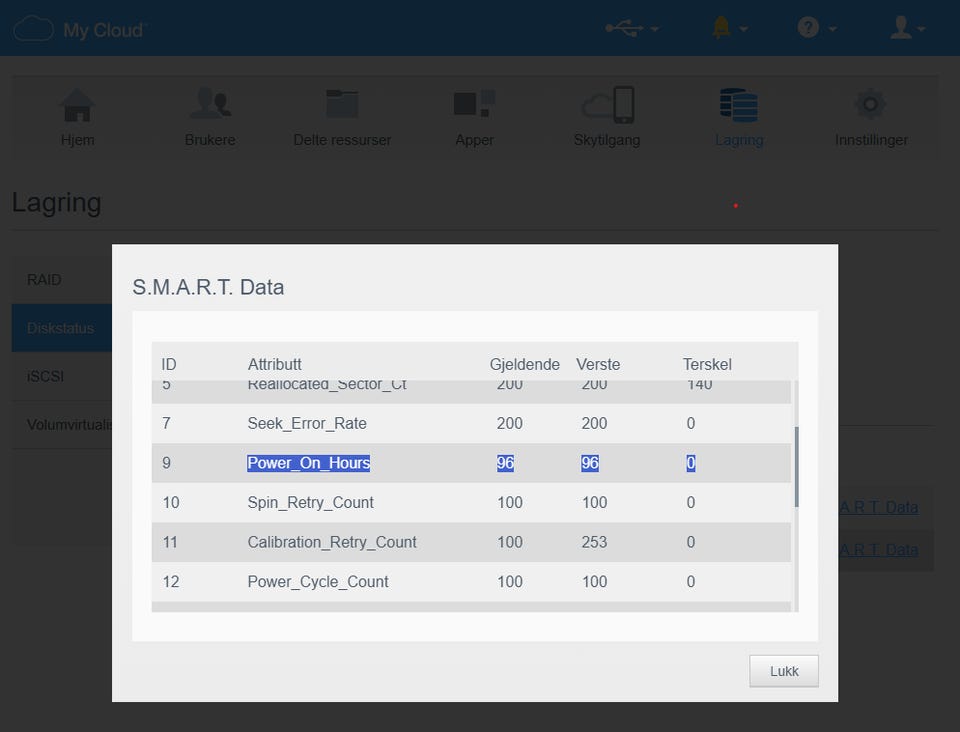Screen dimensions: 960x732
Task: Click the My Cloud logo icon
Action: coord(33,28)
